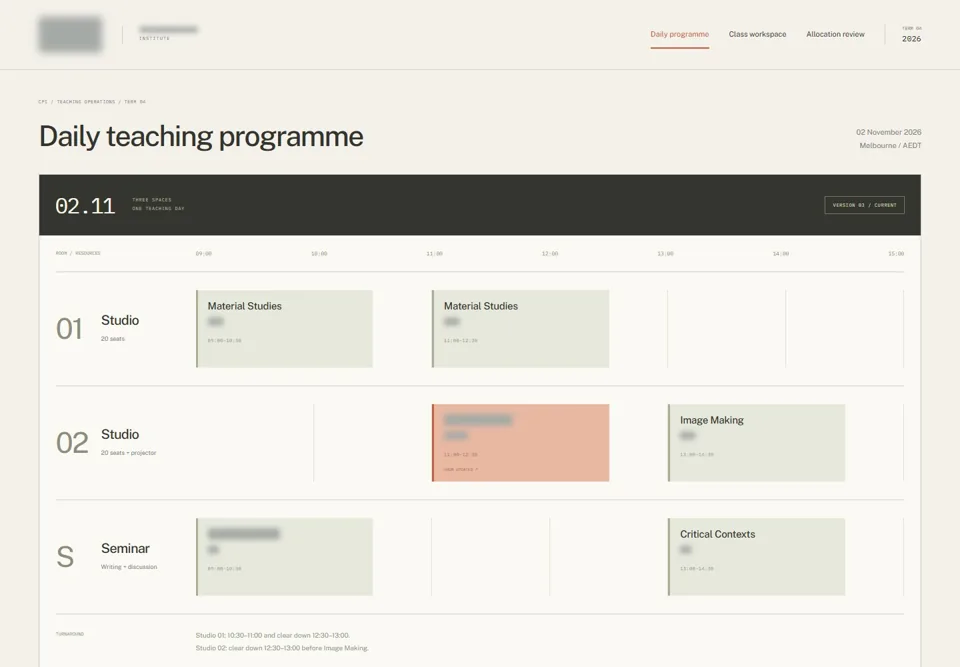Click the 02.11 date heading
This screenshot has height=667, width=960.
85,206
